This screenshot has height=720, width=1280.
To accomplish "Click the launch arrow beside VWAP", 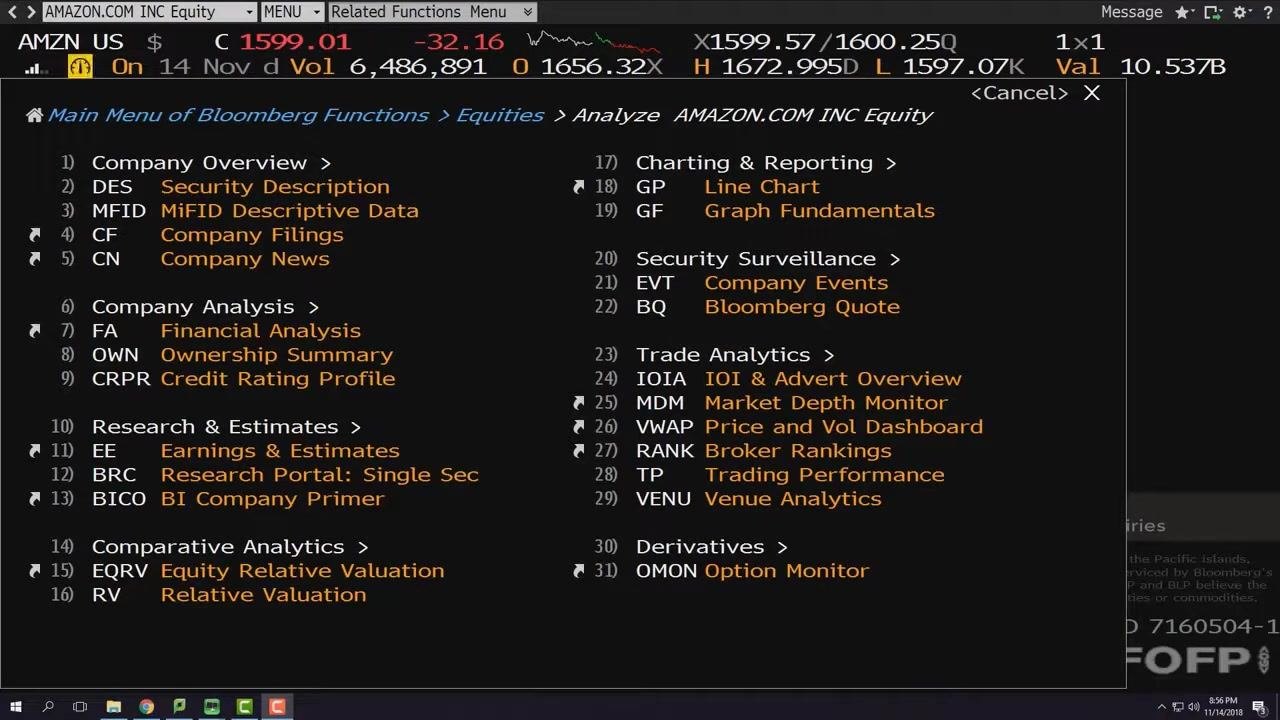I will click(579, 427).
